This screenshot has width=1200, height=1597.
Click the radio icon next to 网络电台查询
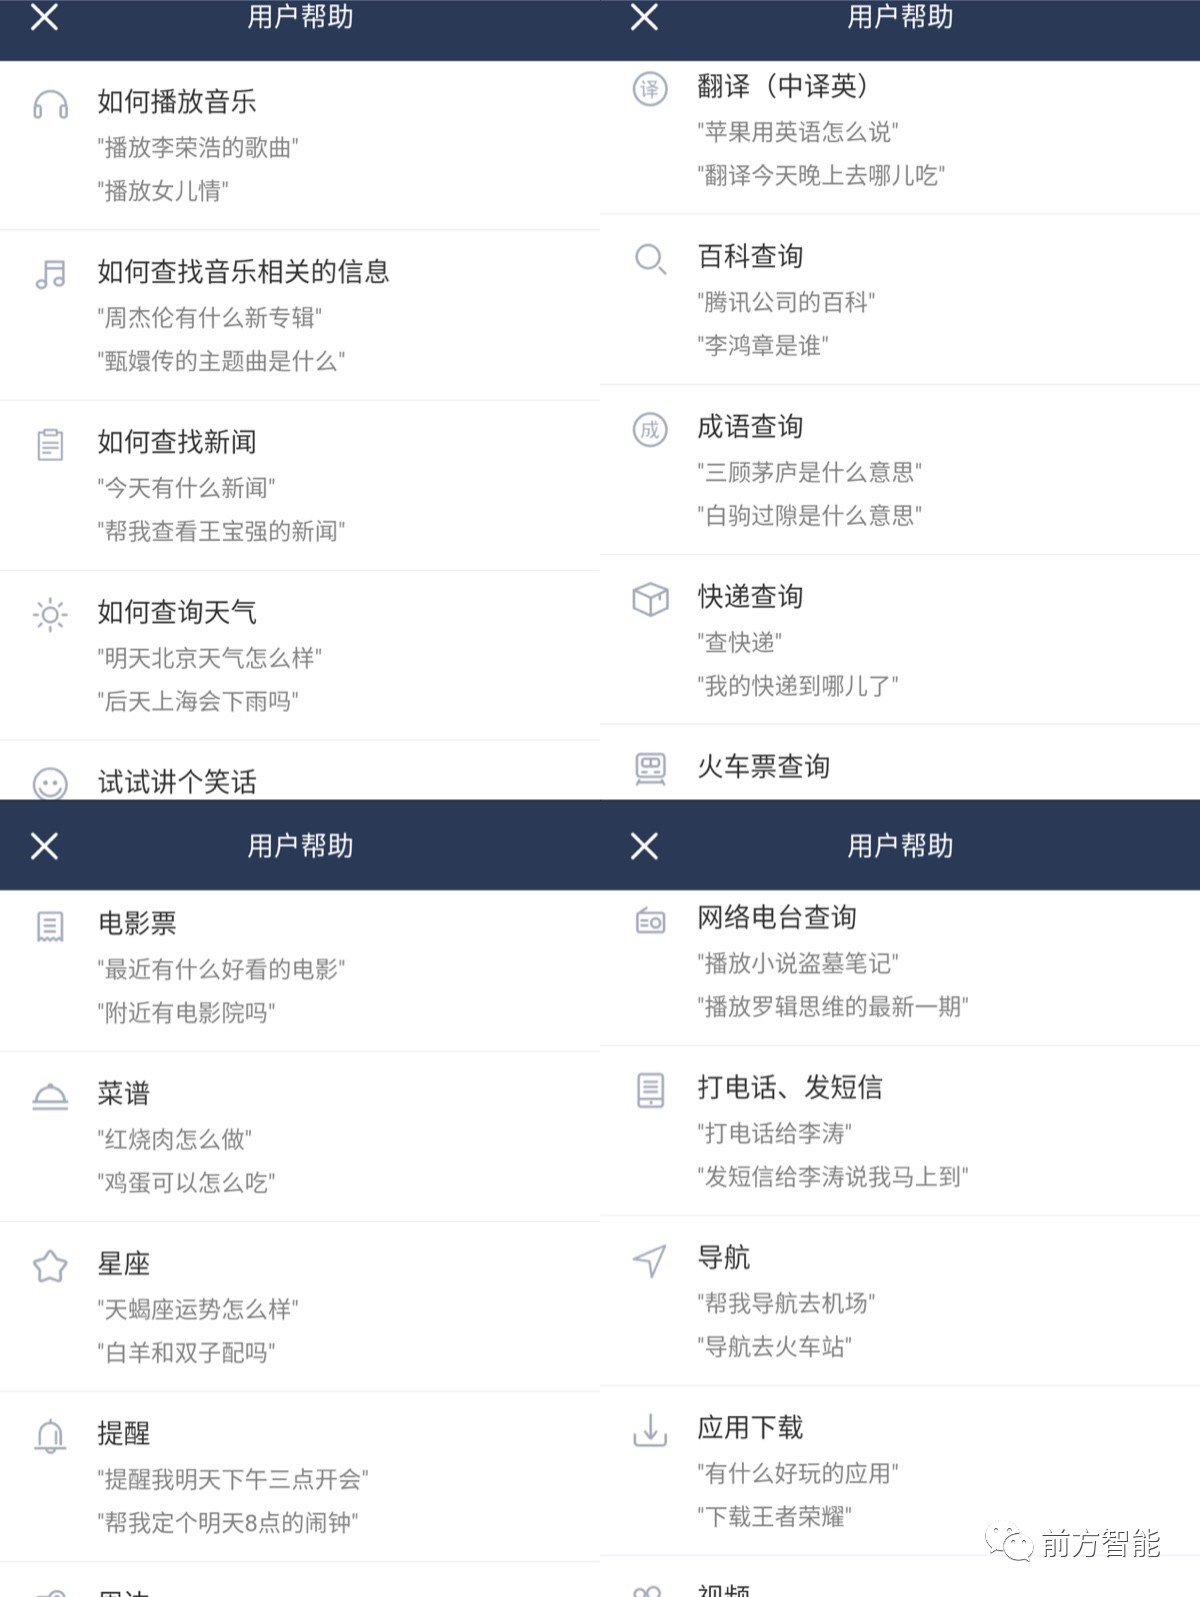[650, 920]
